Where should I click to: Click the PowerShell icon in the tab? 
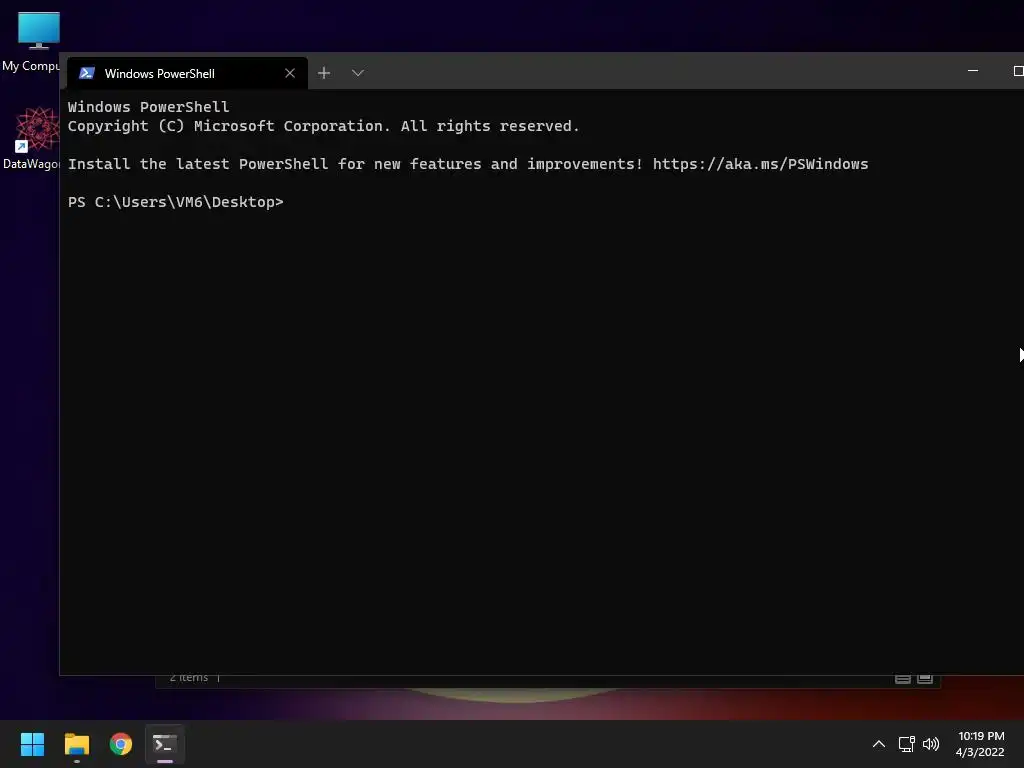87,73
